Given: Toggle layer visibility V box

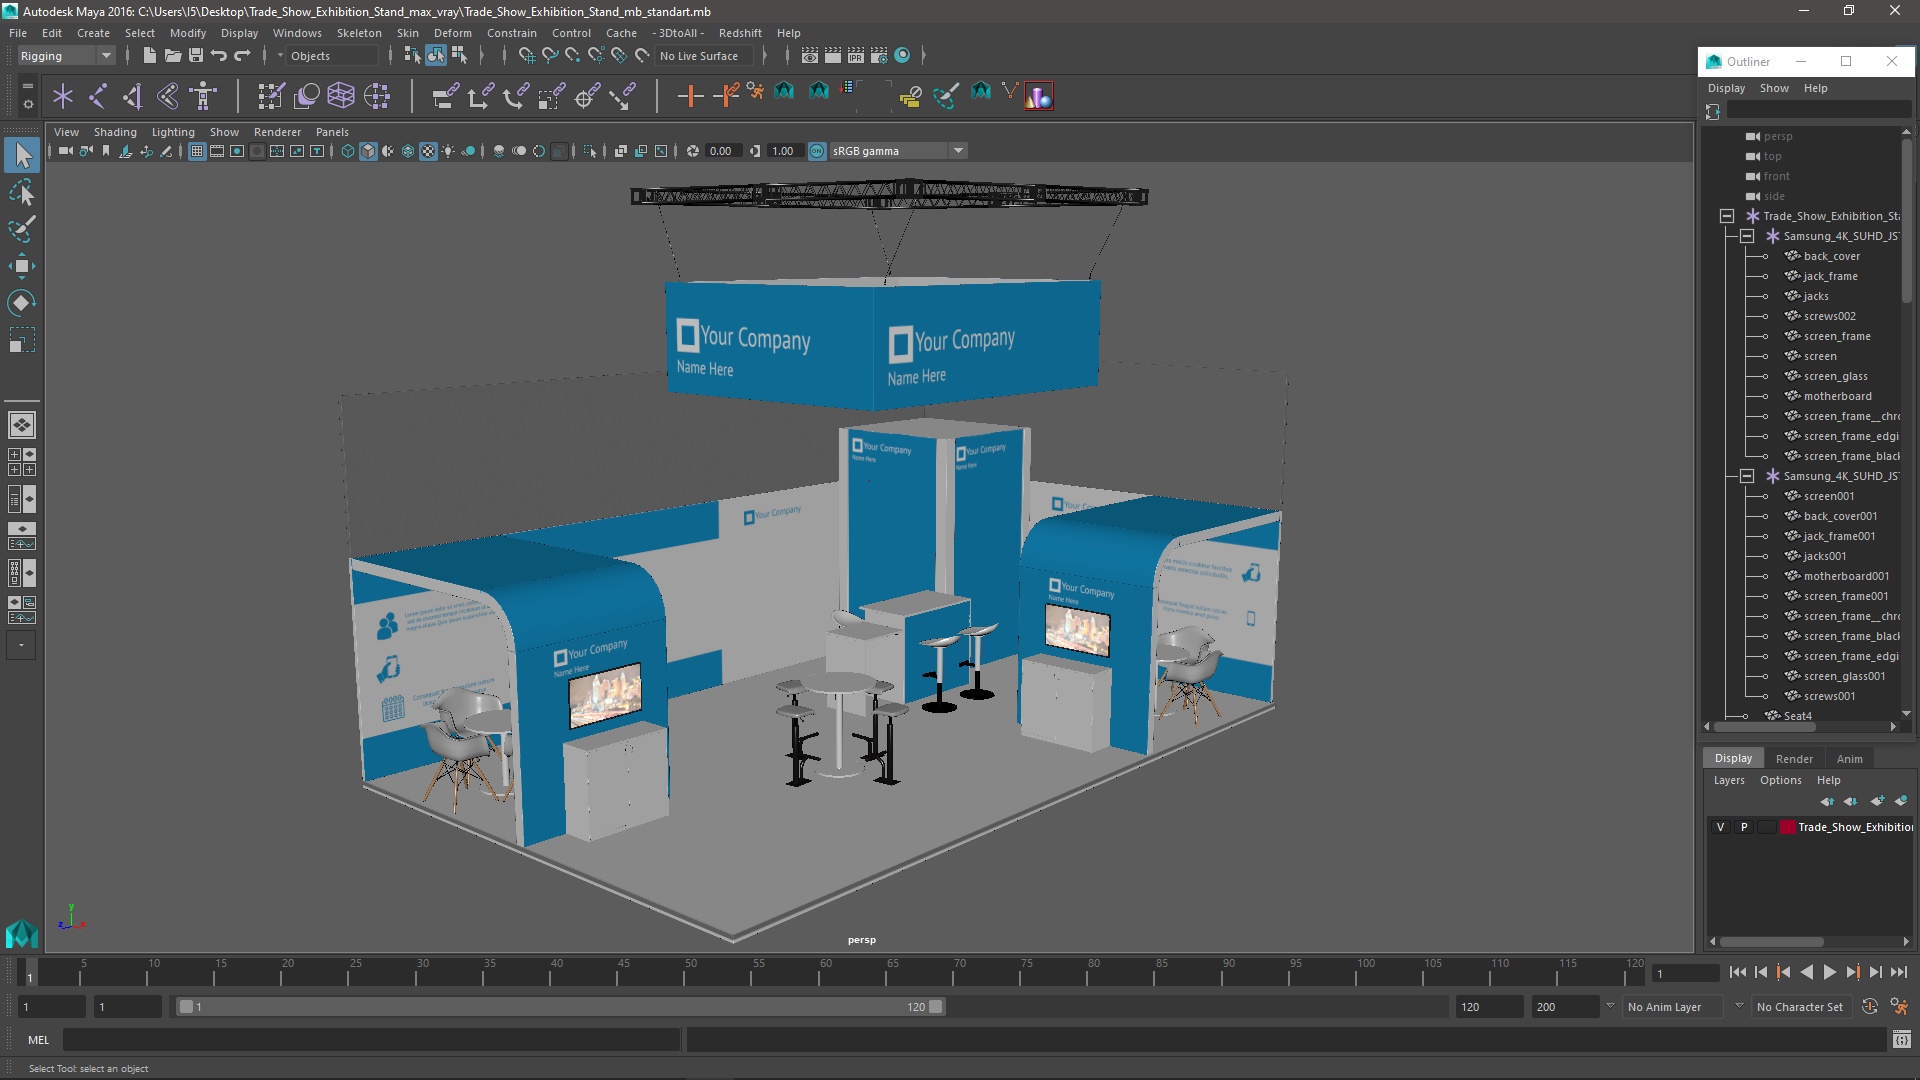Looking at the screenshot, I should [x=1720, y=827].
